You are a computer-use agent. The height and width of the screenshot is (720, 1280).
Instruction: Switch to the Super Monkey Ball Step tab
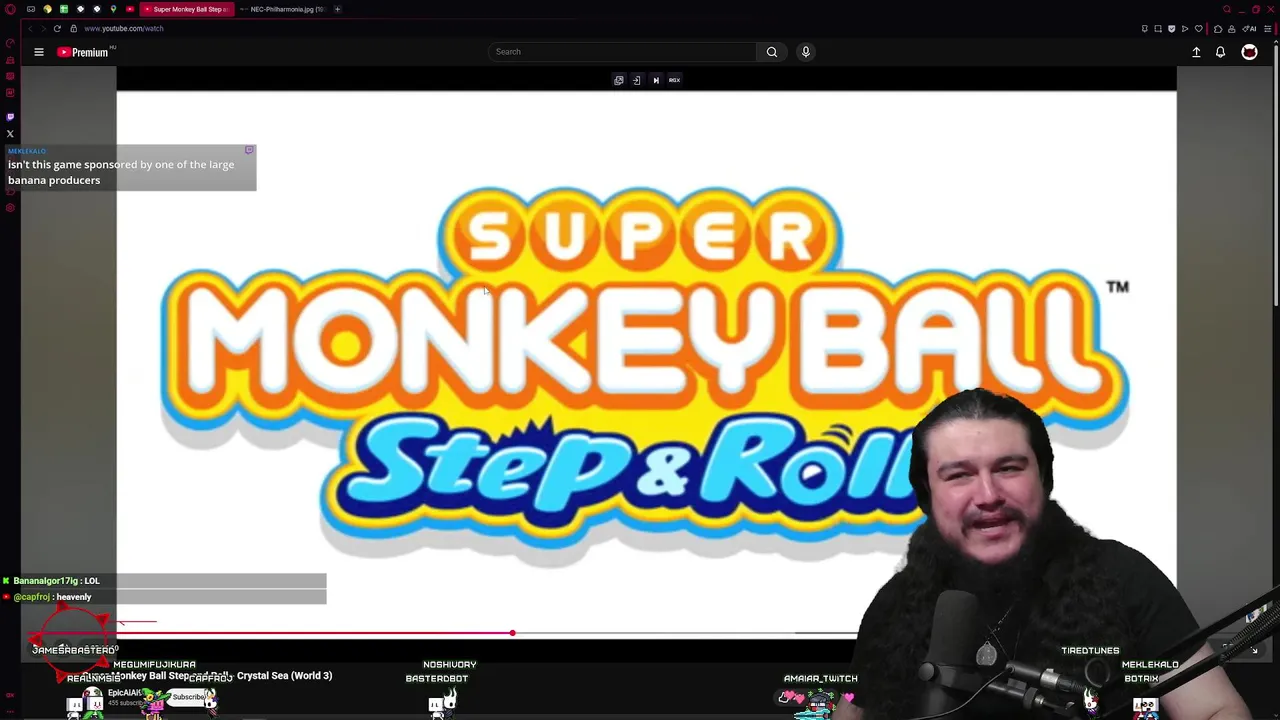[x=187, y=9]
